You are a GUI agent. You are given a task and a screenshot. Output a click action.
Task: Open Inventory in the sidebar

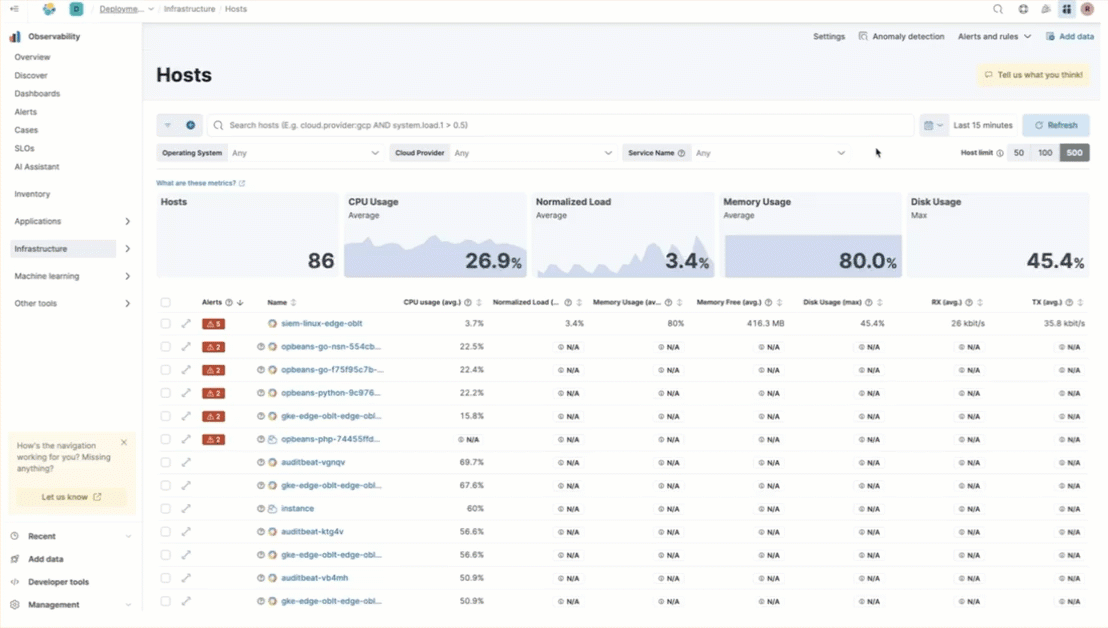33,194
